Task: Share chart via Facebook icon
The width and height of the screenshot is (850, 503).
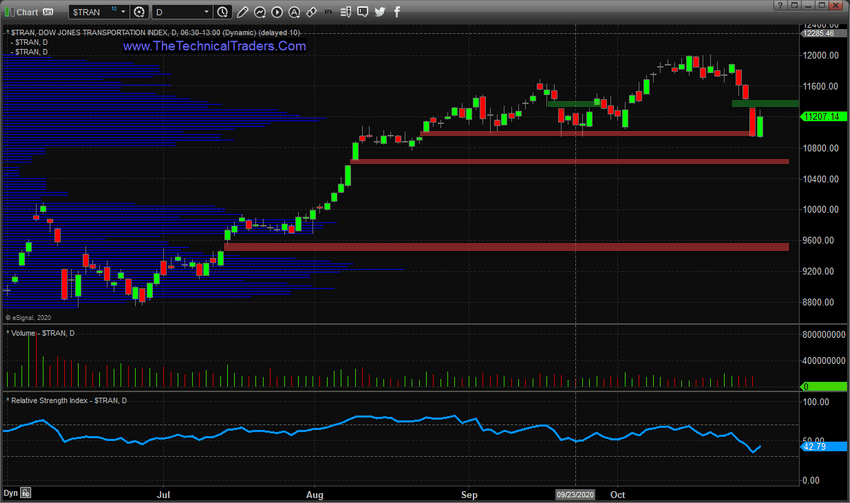Action: point(397,12)
